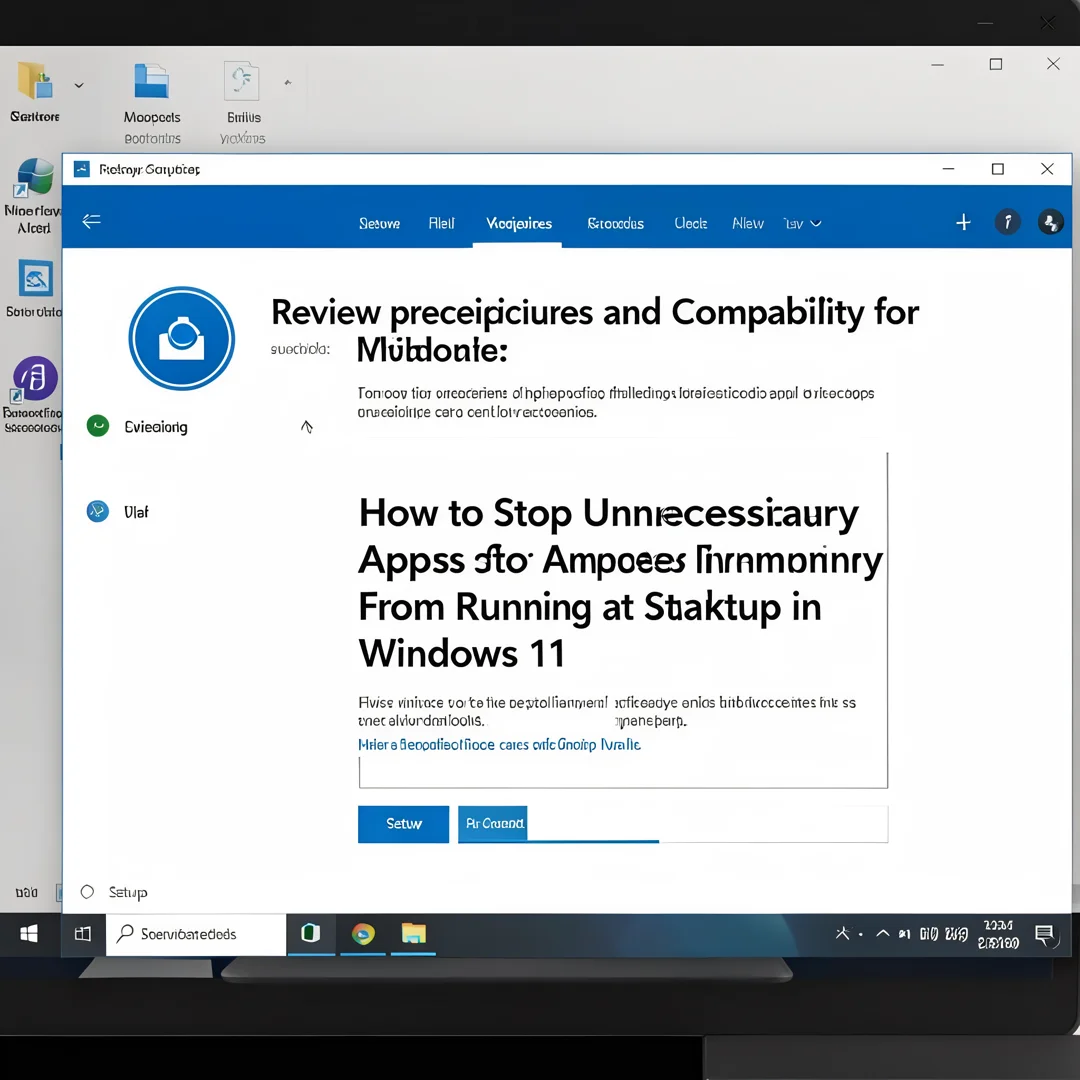
Task: Open the info icon in the header
Action: pos(1007,222)
